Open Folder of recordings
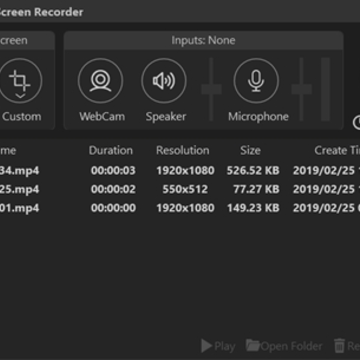The height and width of the screenshot is (360, 360). [284, 346]
